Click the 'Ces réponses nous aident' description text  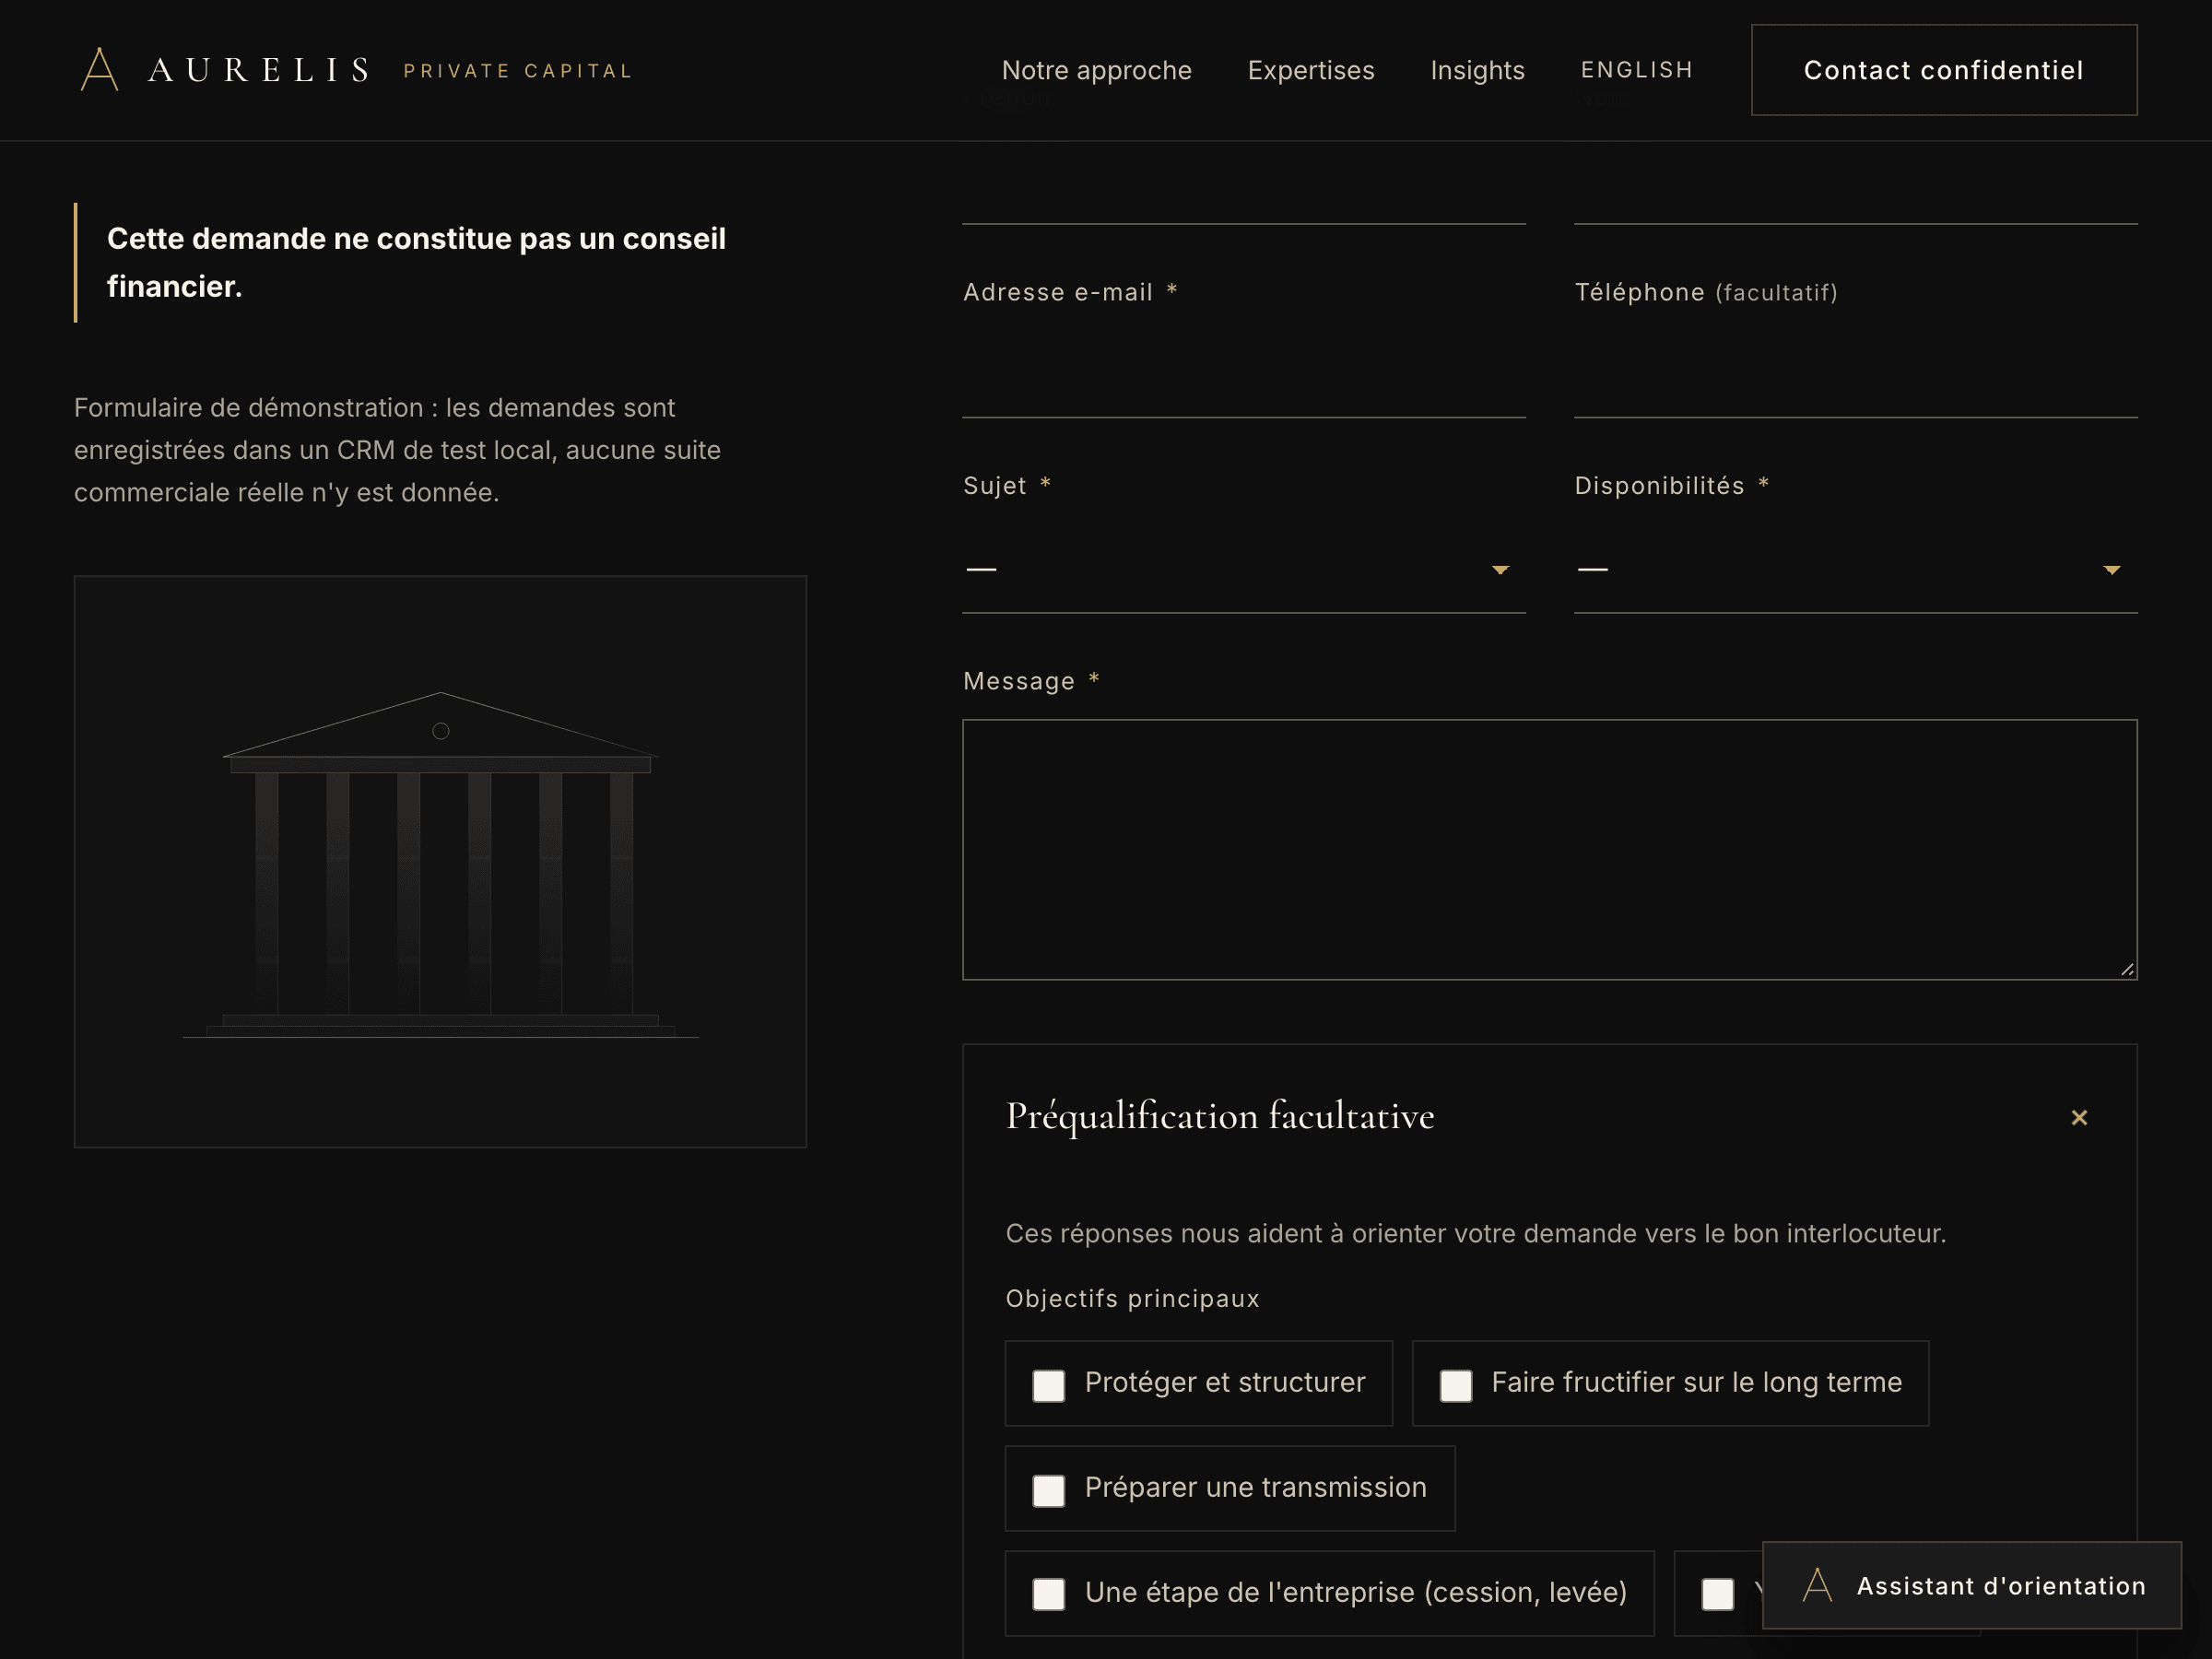coord(1475,1233)
